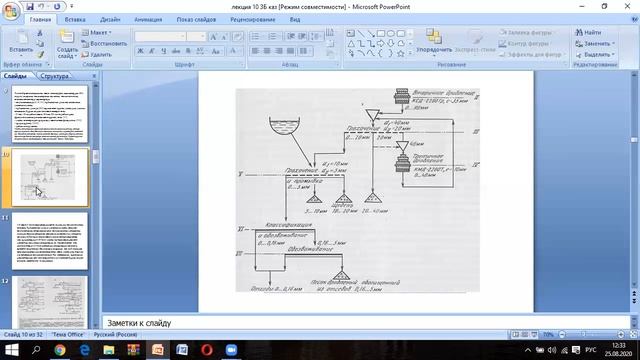Toggle strikethrough text formatting

(x=176, y=51)
